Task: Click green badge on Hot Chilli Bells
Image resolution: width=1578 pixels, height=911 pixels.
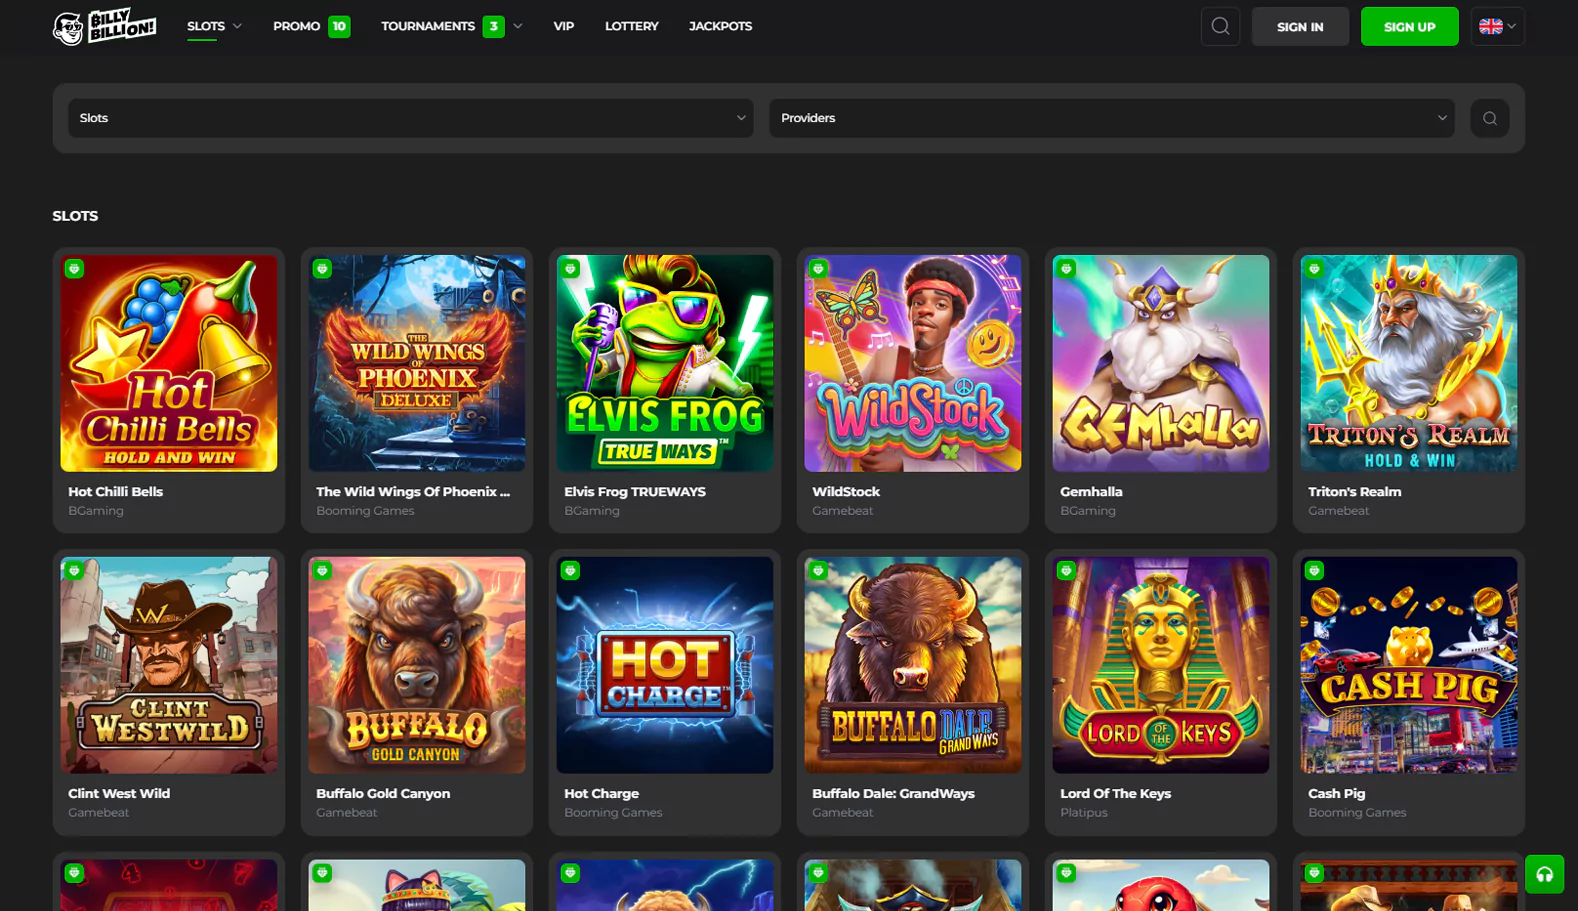Action: [x=74, y=269]
